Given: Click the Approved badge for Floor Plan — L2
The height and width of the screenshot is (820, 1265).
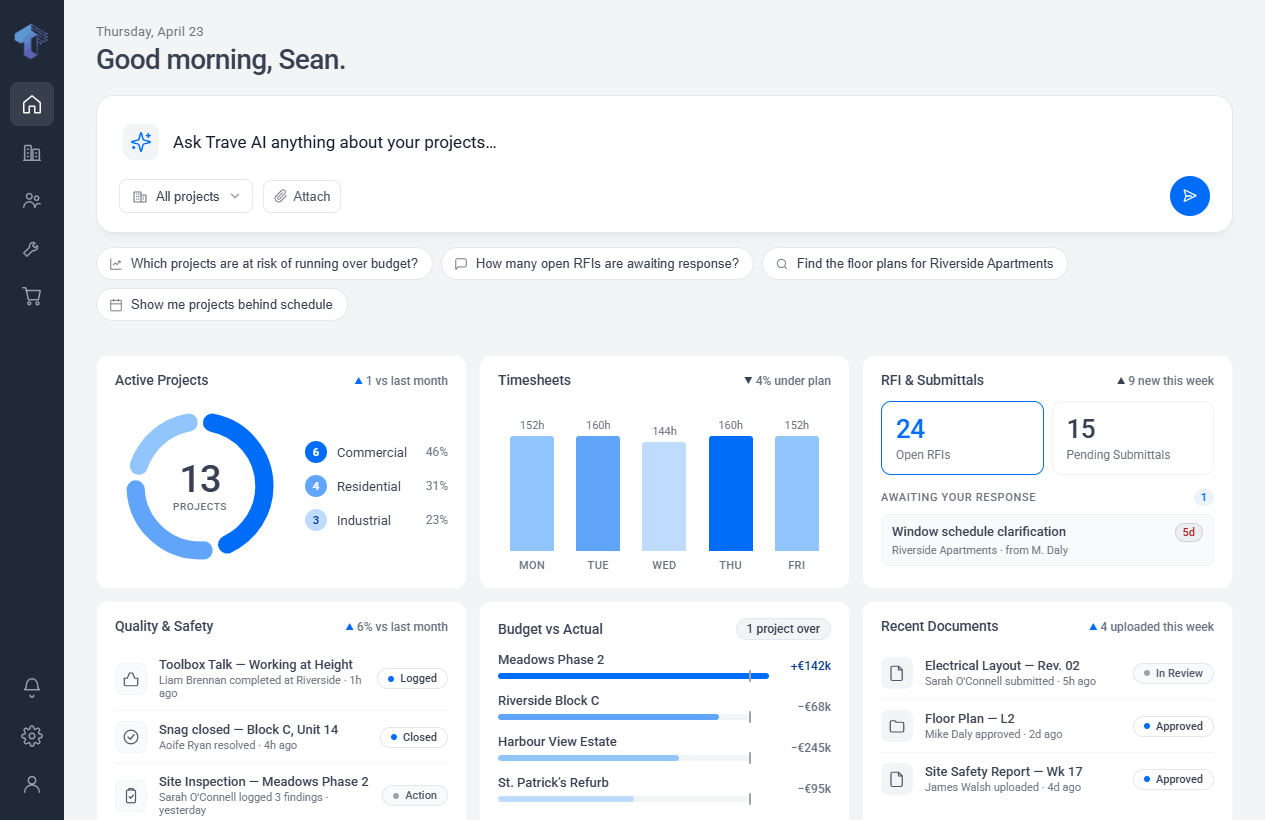Looking at the screenshot, I should 1173,726.
